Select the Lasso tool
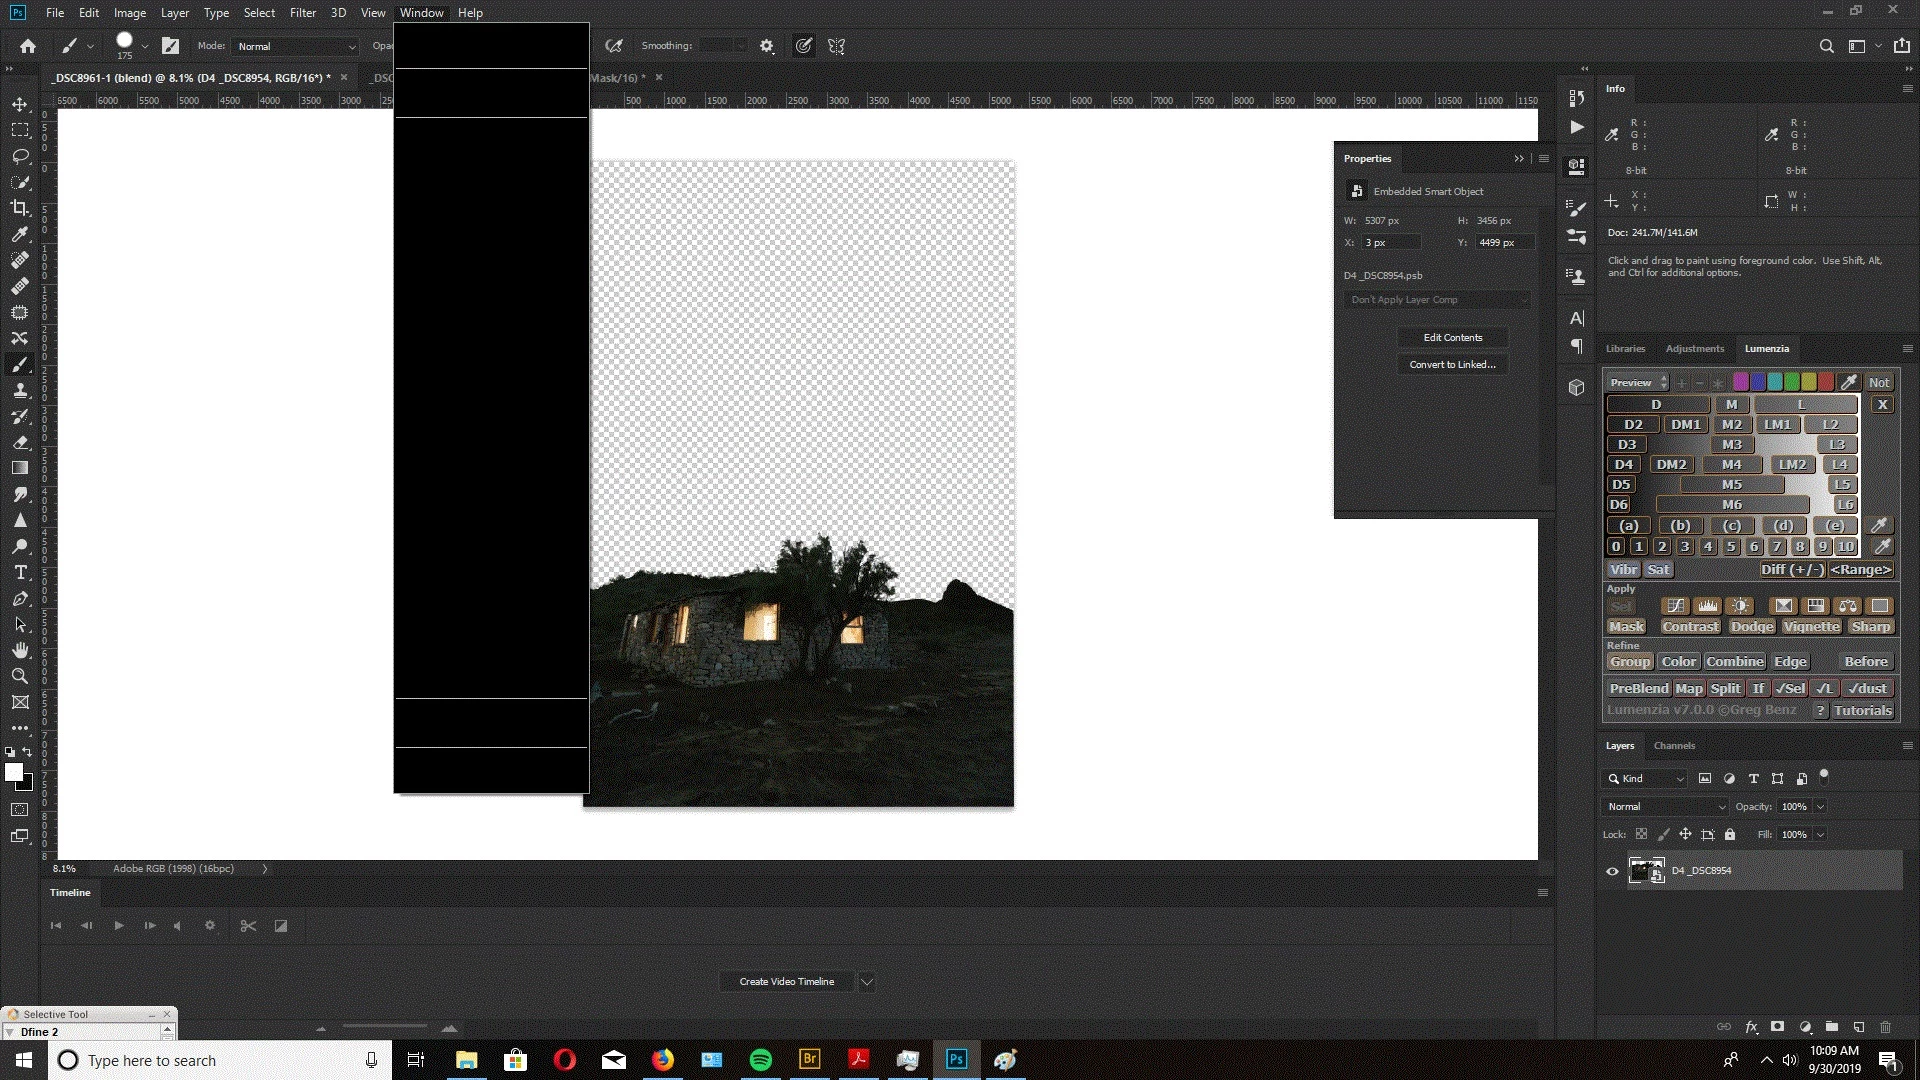The width and height of the screenshot is (1920, 1080). [20, 156]
